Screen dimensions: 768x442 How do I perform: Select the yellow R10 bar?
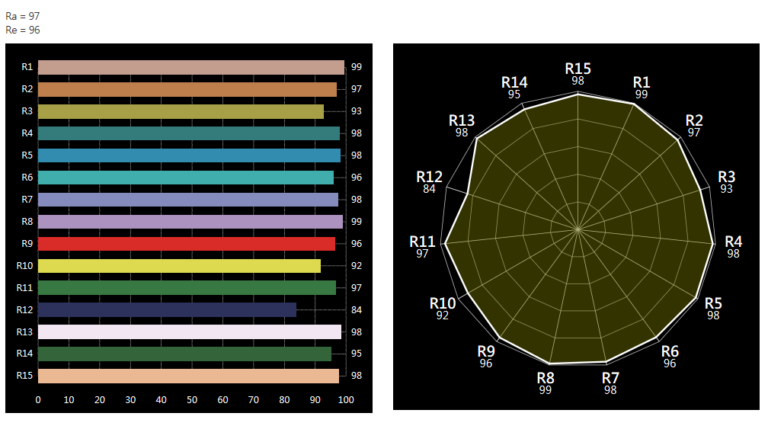click(180, 266)
